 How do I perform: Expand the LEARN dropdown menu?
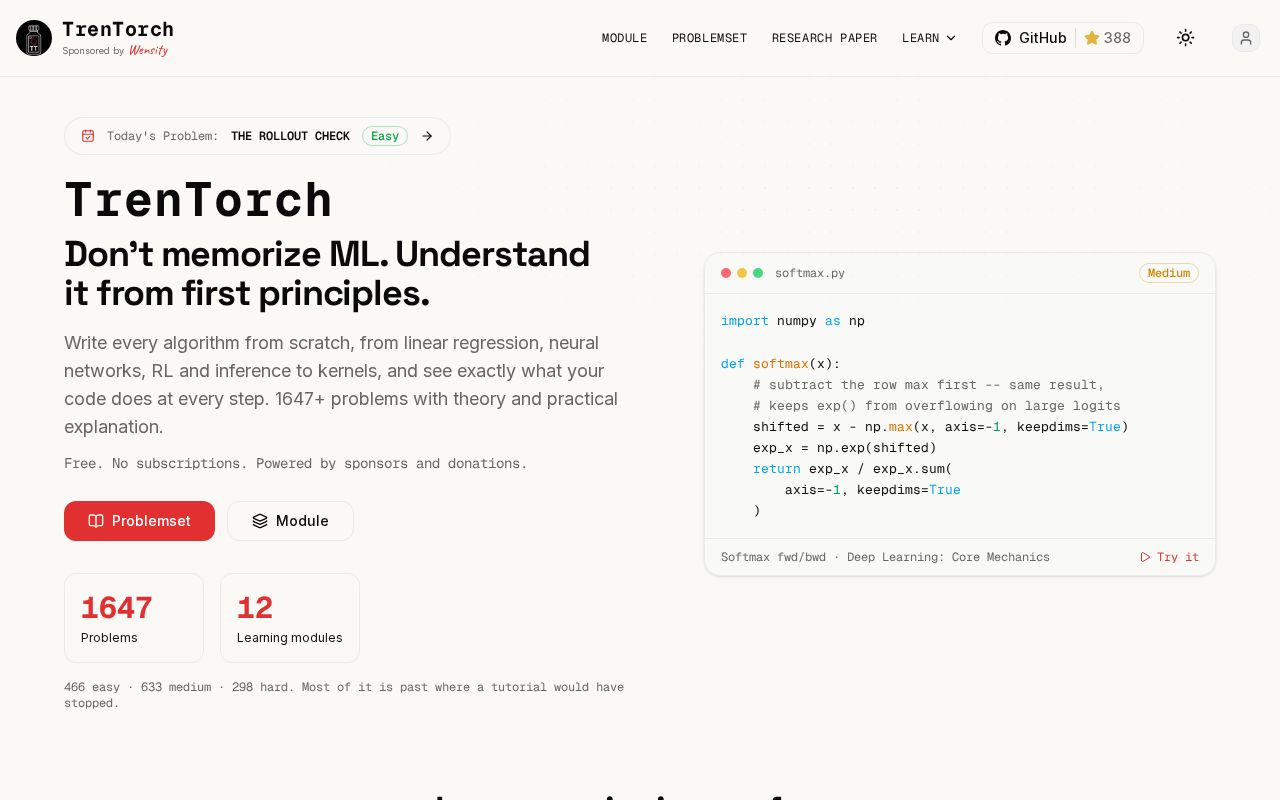point(929,38)
